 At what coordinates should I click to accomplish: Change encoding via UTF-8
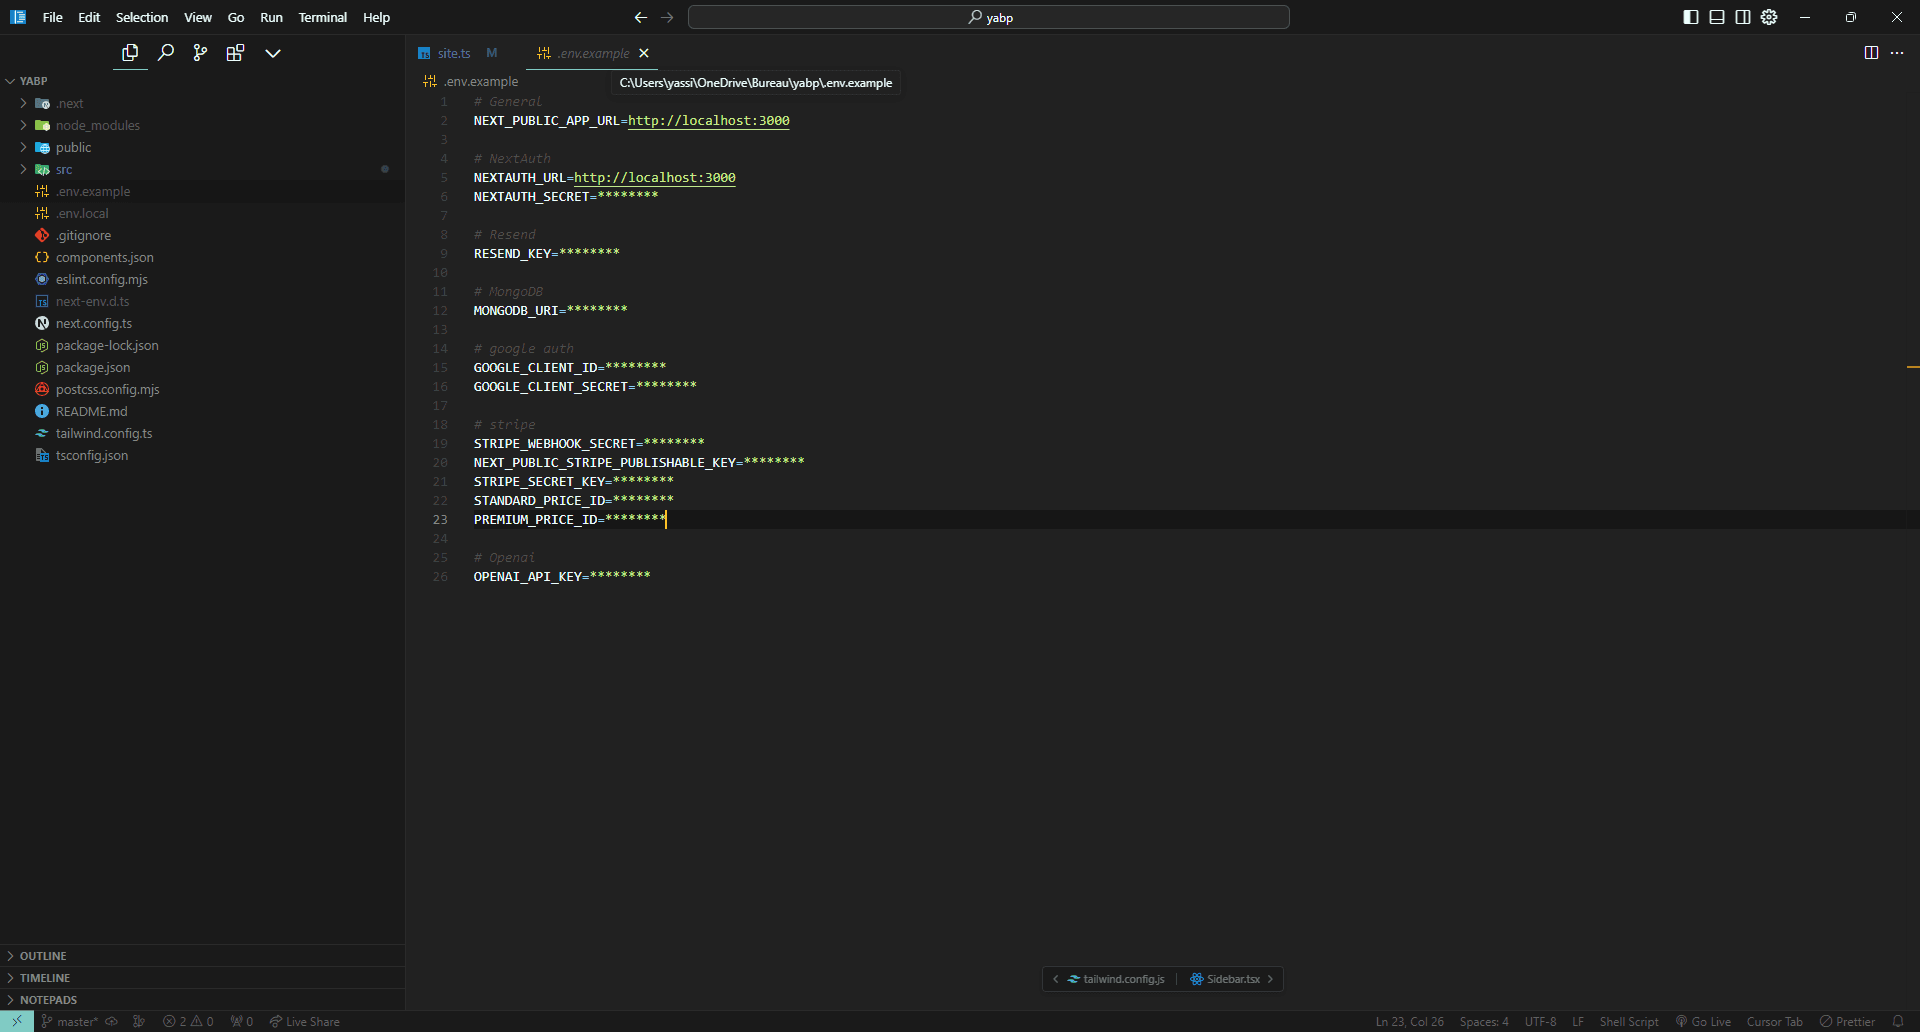point(1540,1021)
